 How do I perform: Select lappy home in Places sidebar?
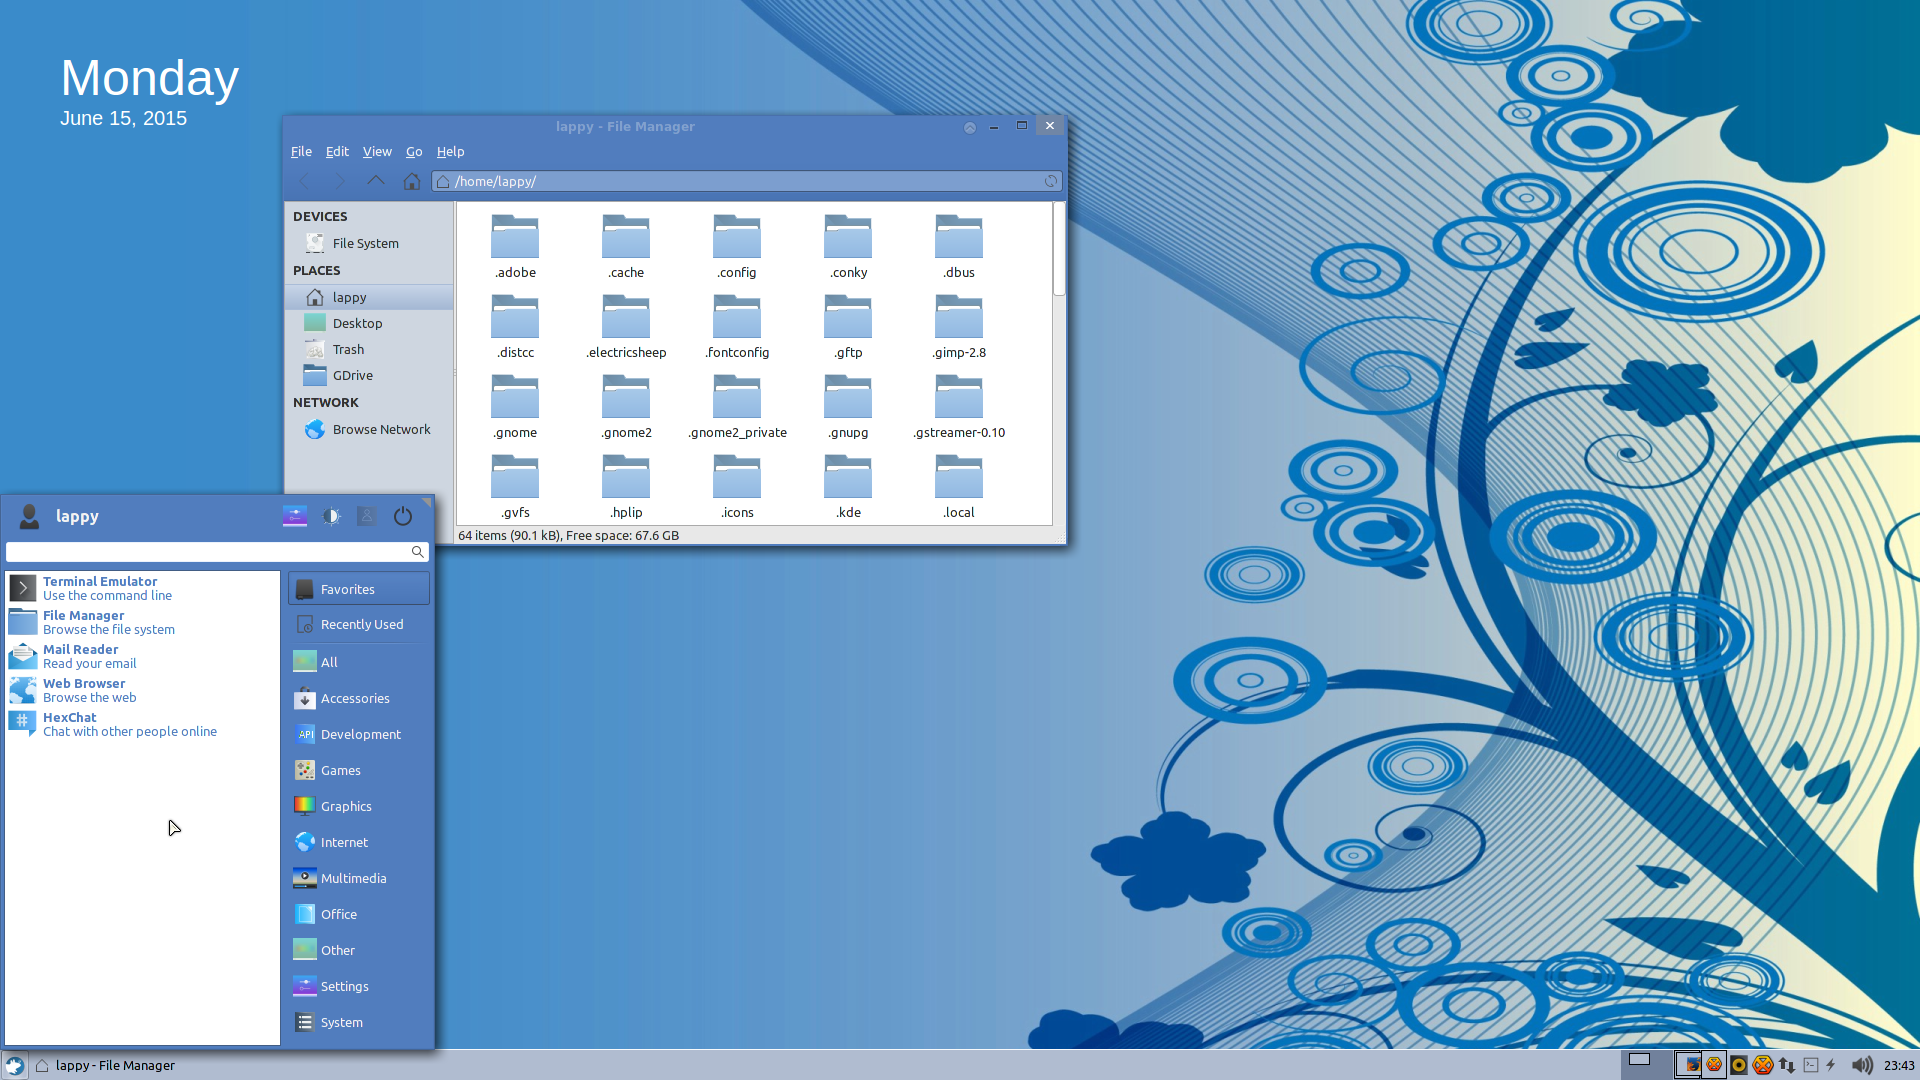click(369, 297)
